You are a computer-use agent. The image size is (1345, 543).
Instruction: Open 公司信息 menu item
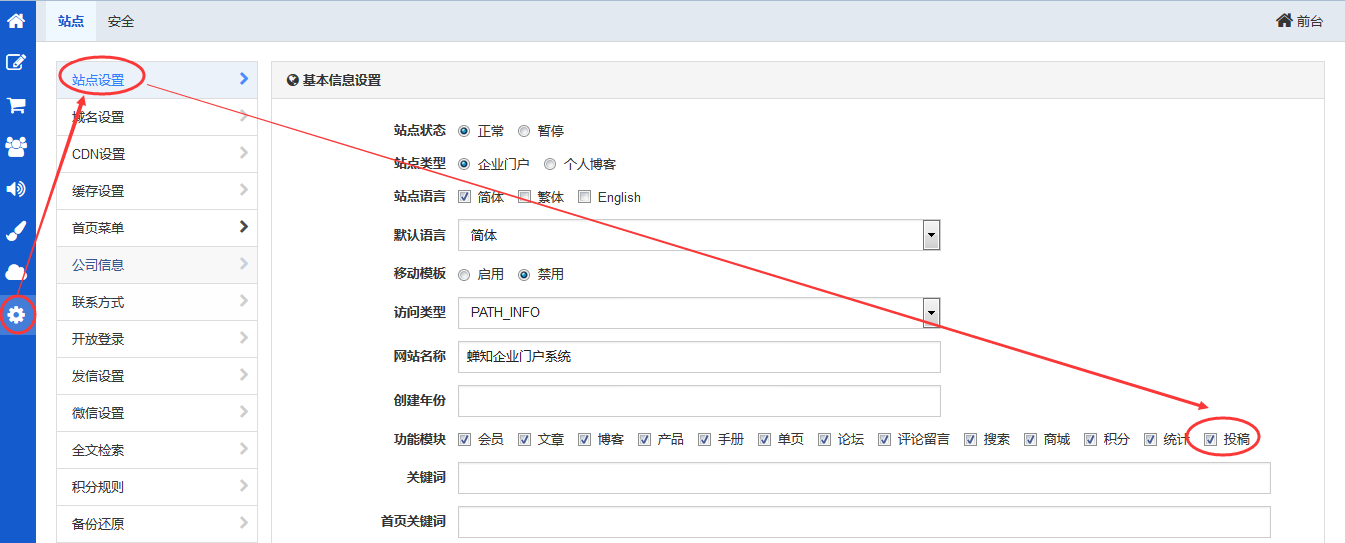click(157, 265)
